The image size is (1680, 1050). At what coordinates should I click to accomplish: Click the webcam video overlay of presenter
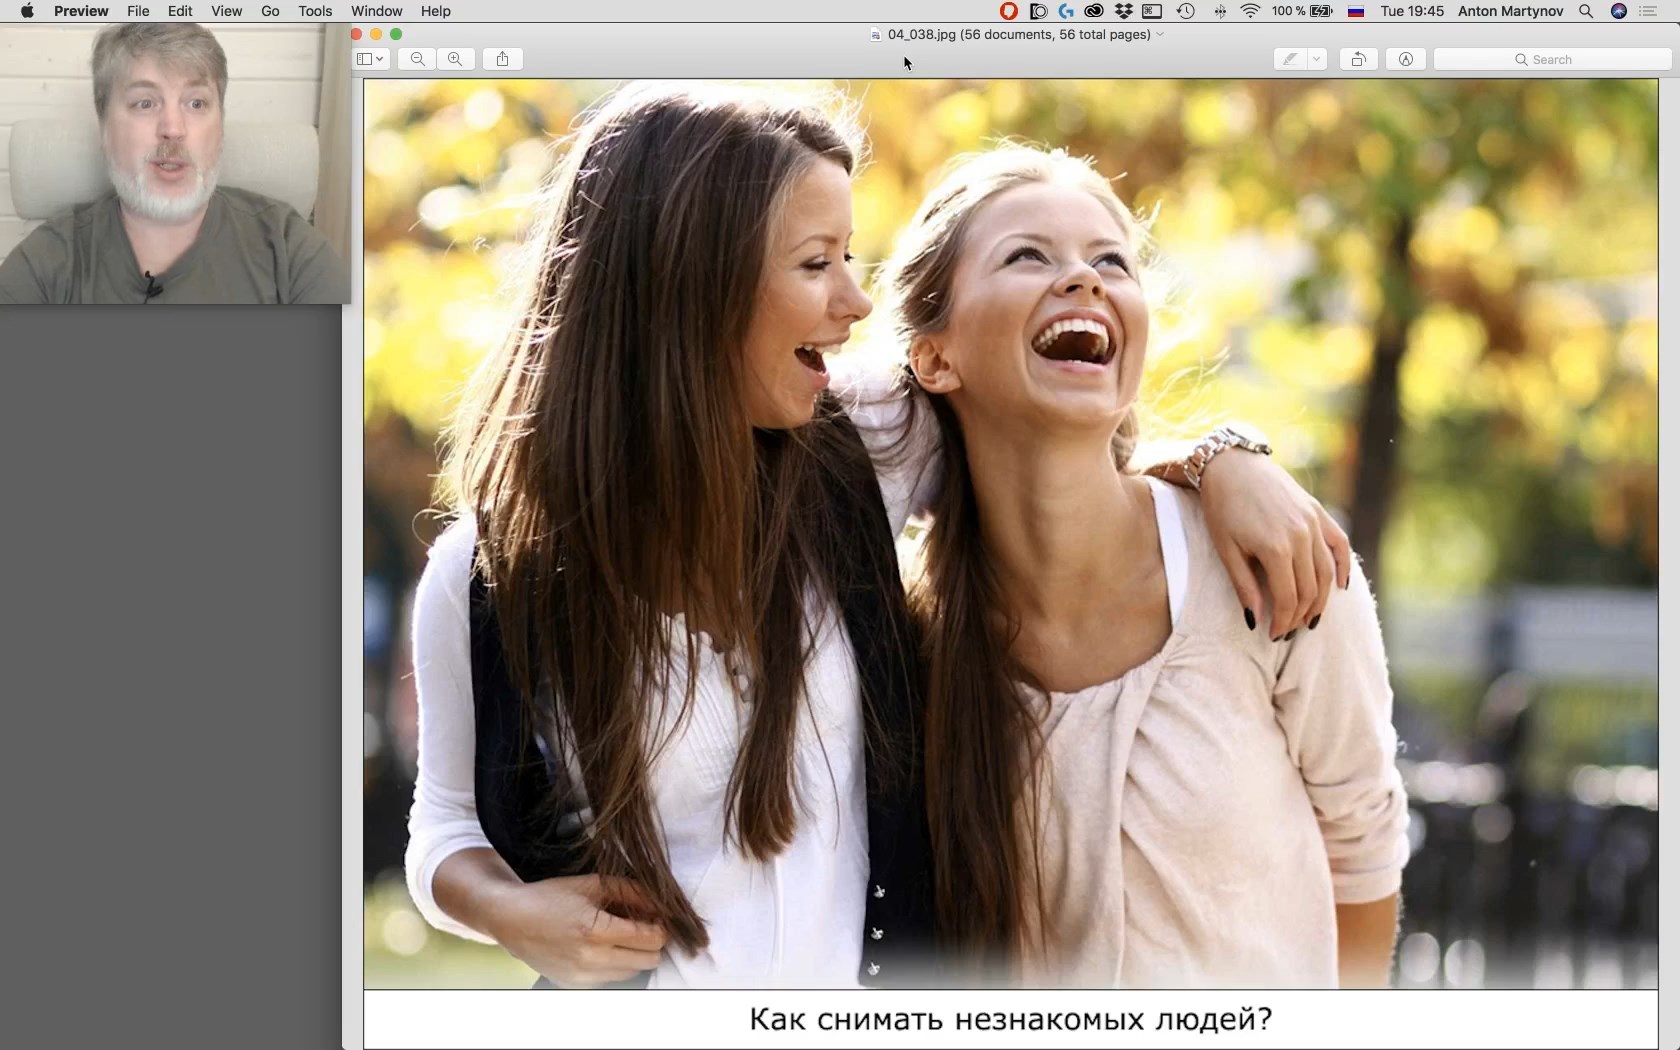(175, 163)
